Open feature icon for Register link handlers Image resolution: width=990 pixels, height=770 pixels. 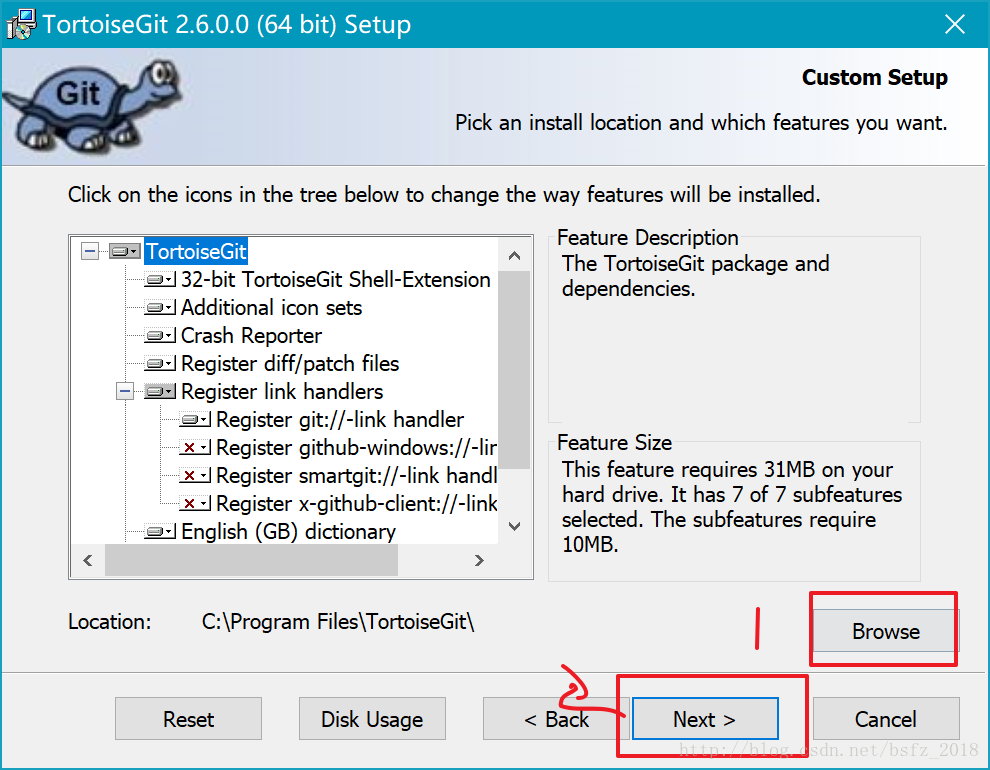tap(160, 391)
